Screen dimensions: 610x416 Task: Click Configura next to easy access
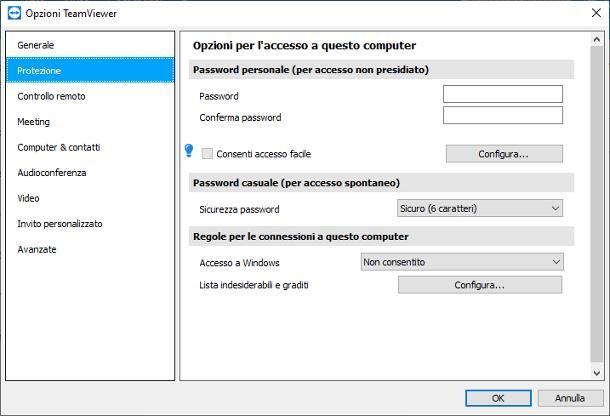(x=503, y=154)
